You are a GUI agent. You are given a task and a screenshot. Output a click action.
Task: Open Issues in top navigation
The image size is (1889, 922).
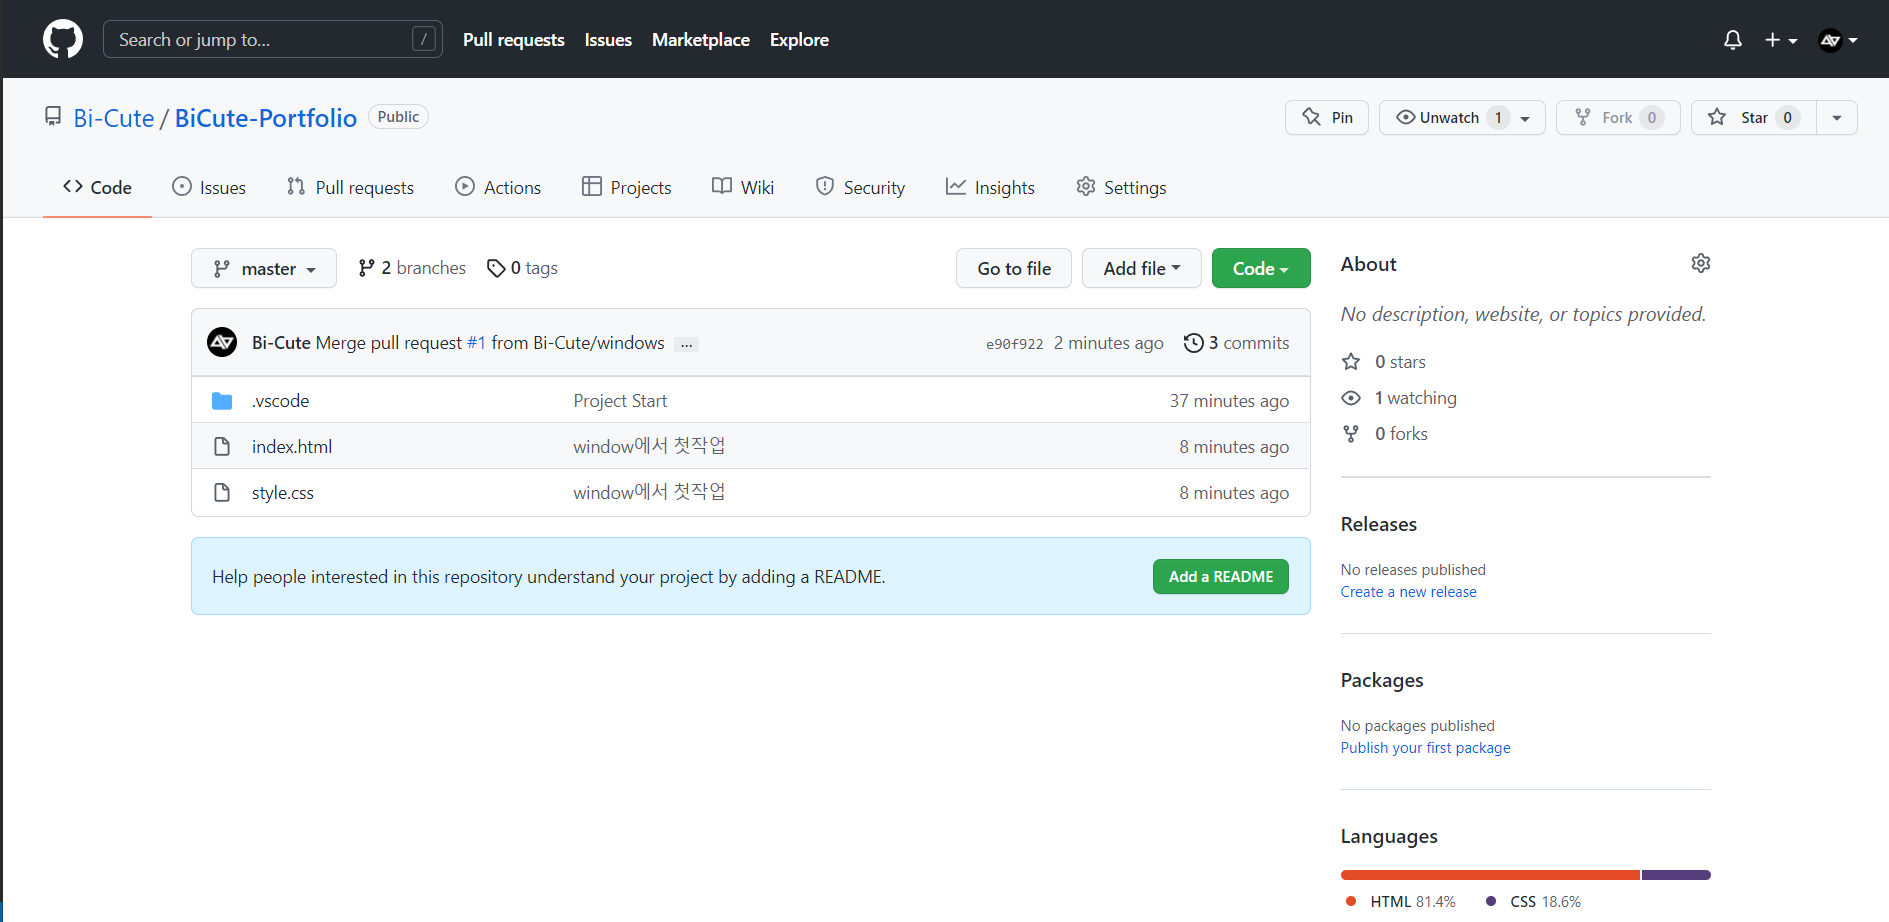coord(608,40)
